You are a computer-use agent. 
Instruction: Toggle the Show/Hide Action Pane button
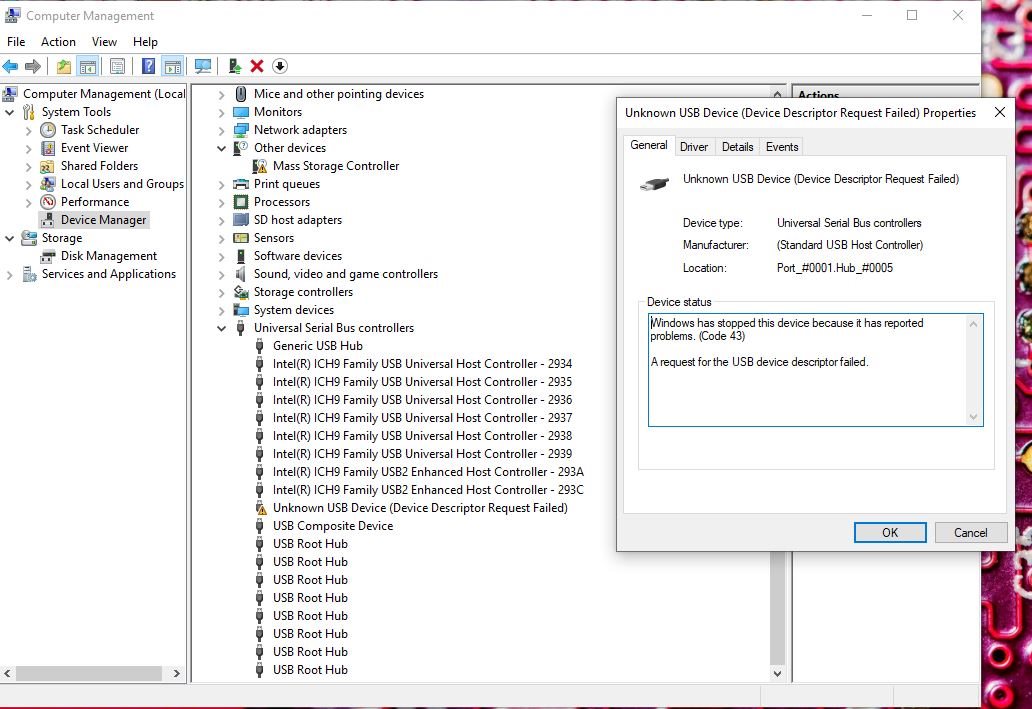pyautogui.click(x=172, y=66)
